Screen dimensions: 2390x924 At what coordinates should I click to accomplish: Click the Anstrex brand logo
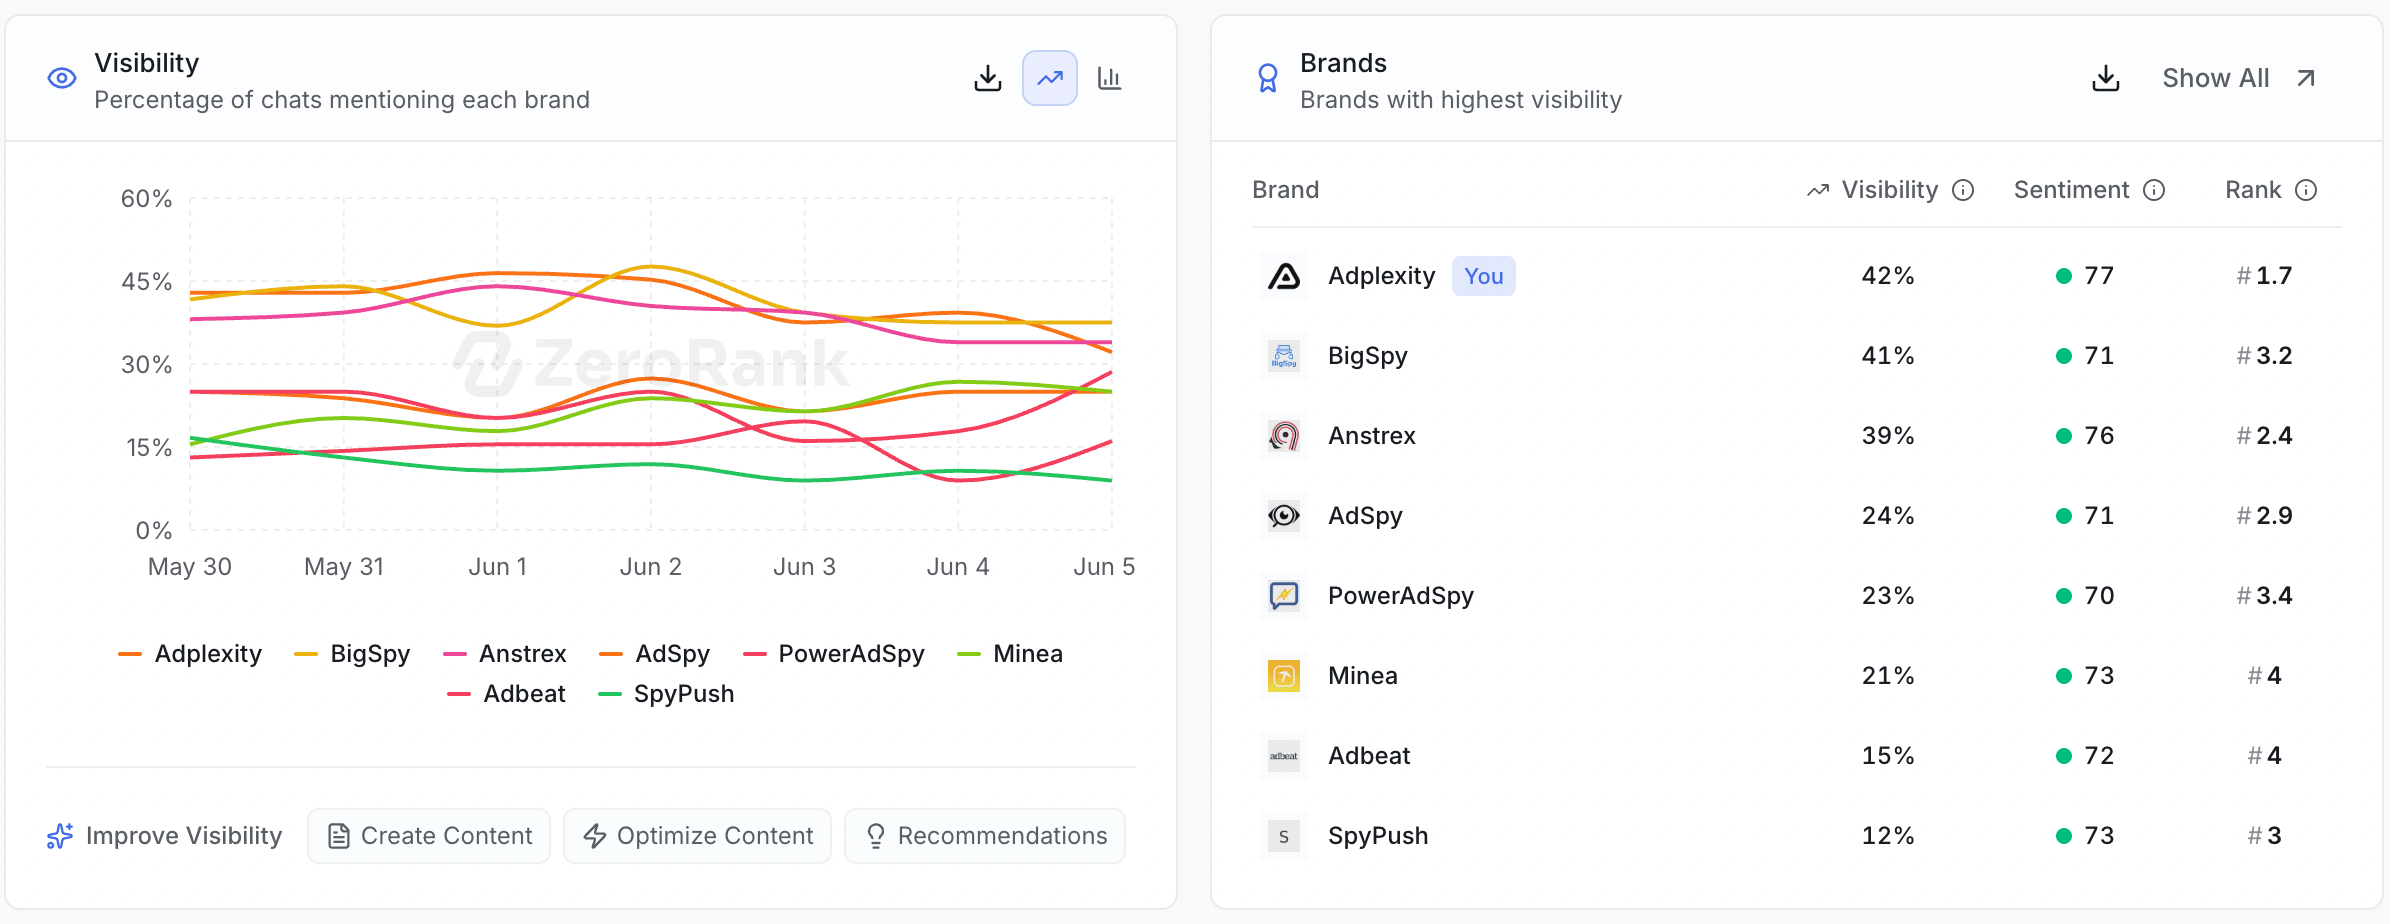(x=1284, y=436)
